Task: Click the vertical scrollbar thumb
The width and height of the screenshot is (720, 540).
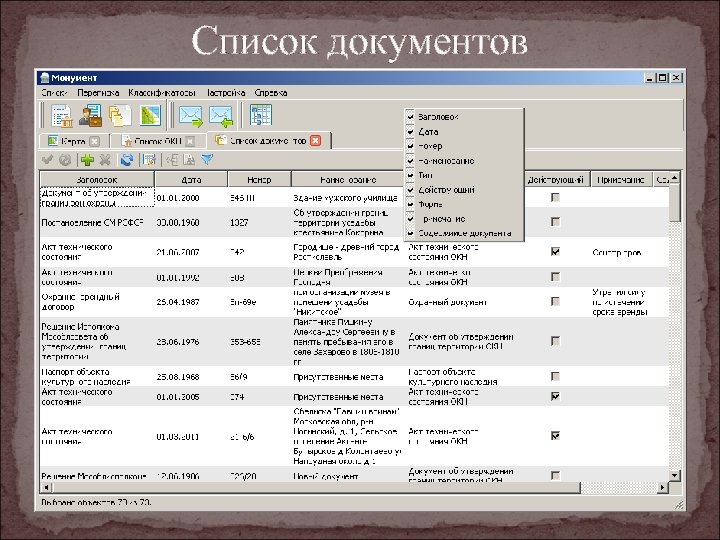Action: pos(674,203)
